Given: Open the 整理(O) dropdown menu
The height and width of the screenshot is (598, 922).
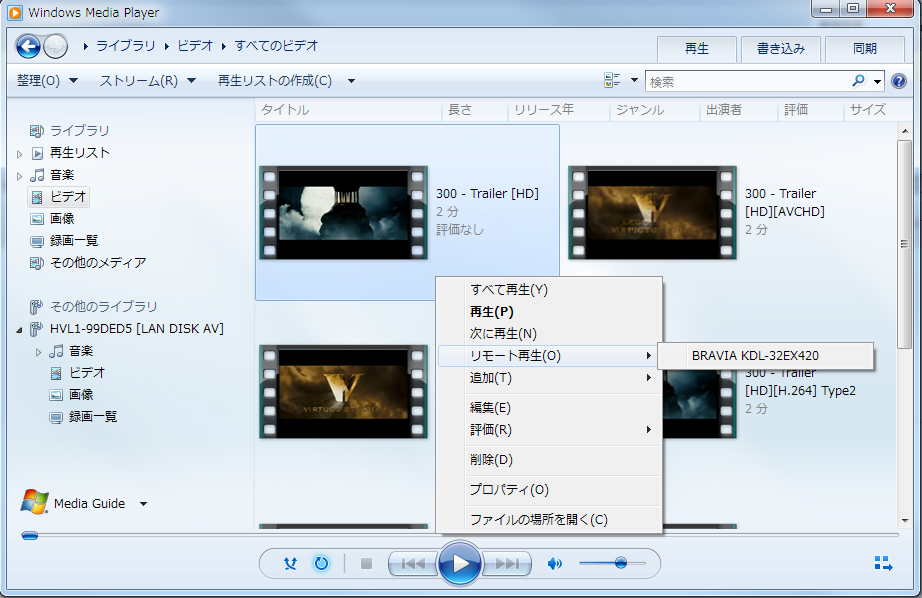Looking at the screenshot, I should pos(46,80).
